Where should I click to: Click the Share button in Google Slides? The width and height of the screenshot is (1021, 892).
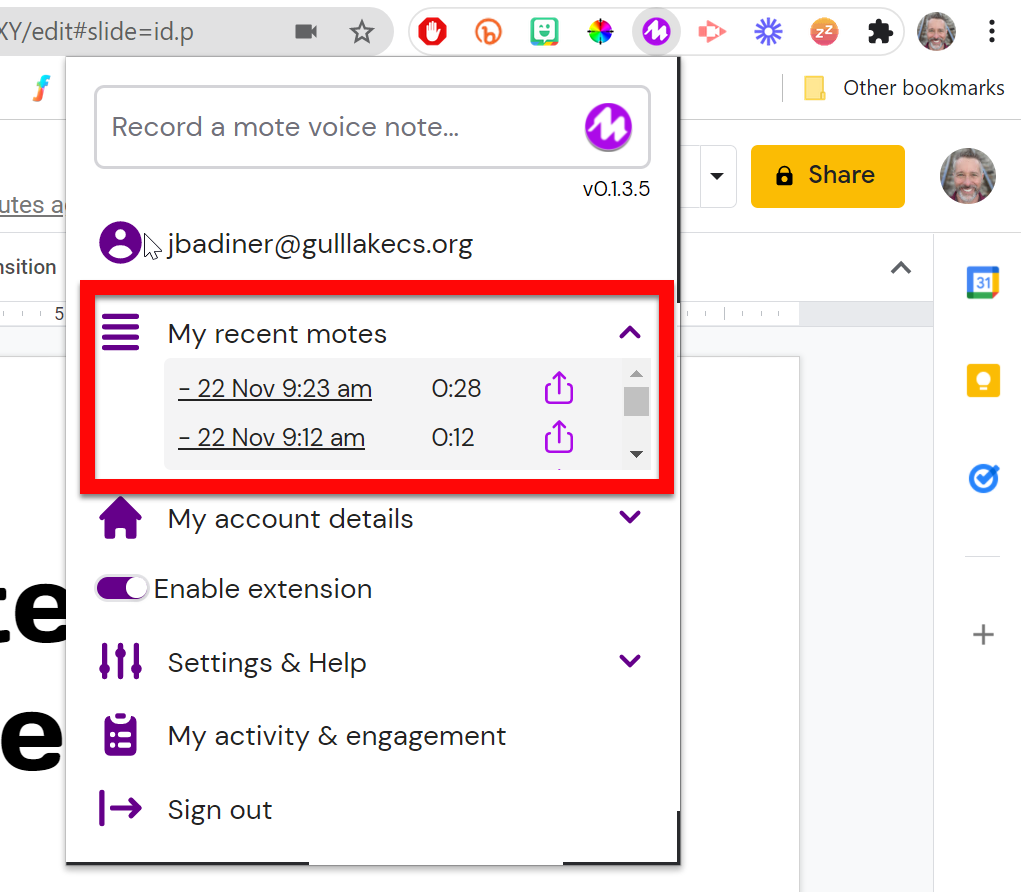[828, 176]
